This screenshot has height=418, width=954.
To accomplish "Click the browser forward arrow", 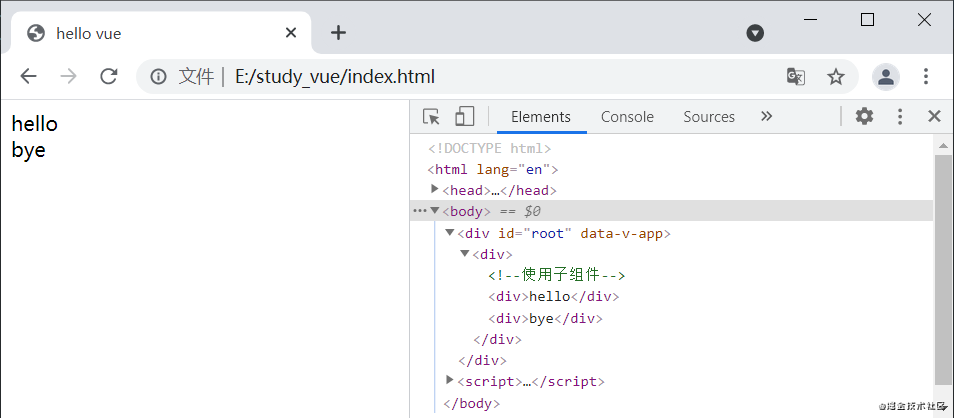I will (69, 77).
